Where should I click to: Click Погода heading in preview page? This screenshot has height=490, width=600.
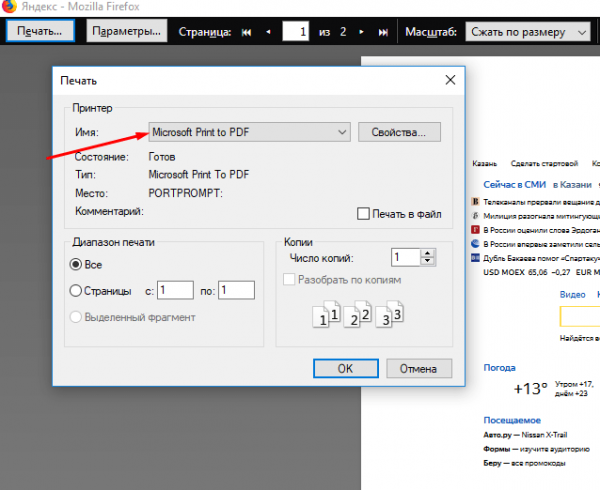[x=499, y=368]
